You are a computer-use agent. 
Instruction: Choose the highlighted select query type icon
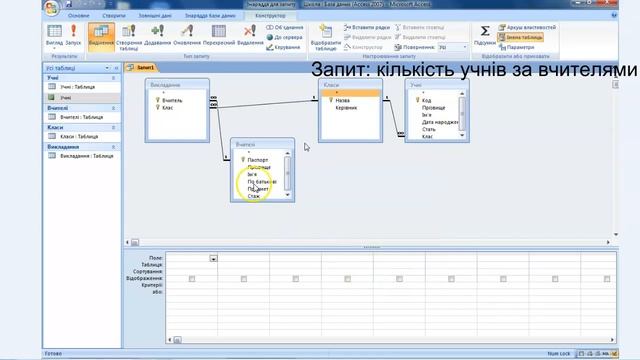tap(101, 37)
